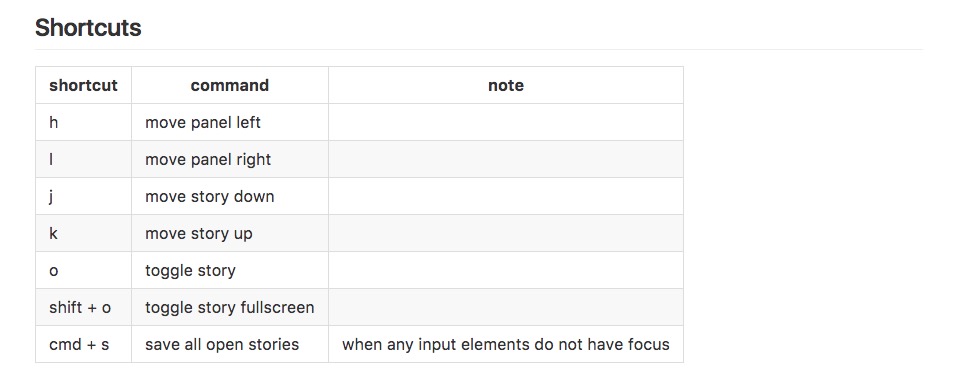Click the move panel left cell
Viewport: 964px width, 385px height.
tap(230, 122)
